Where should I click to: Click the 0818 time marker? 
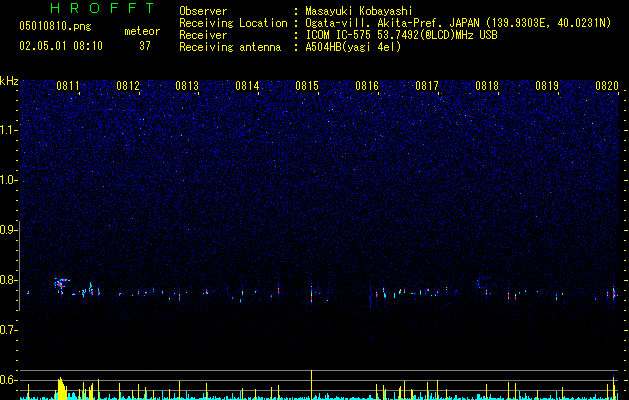[487, 86]
